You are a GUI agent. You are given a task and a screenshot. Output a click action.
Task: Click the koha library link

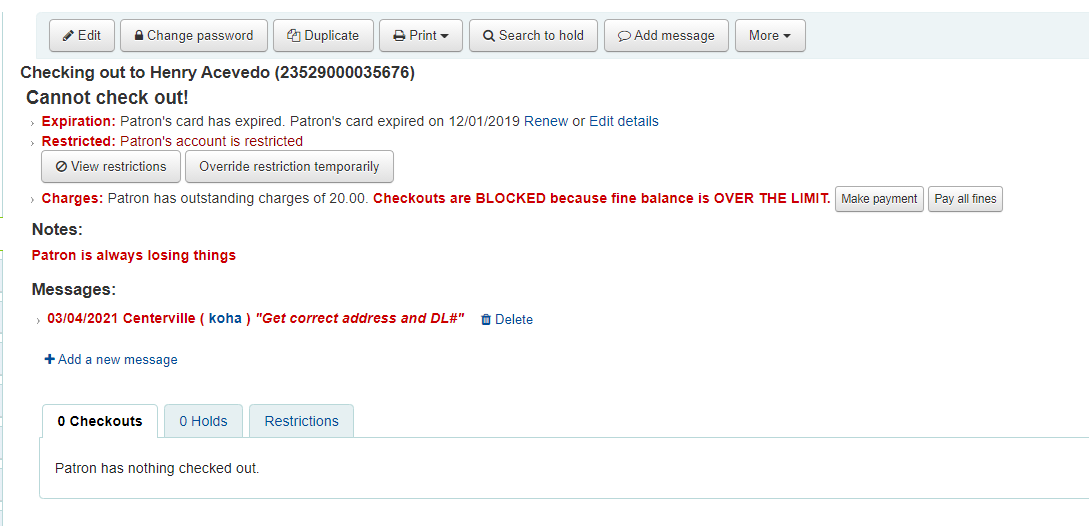[x=225, y=319]
